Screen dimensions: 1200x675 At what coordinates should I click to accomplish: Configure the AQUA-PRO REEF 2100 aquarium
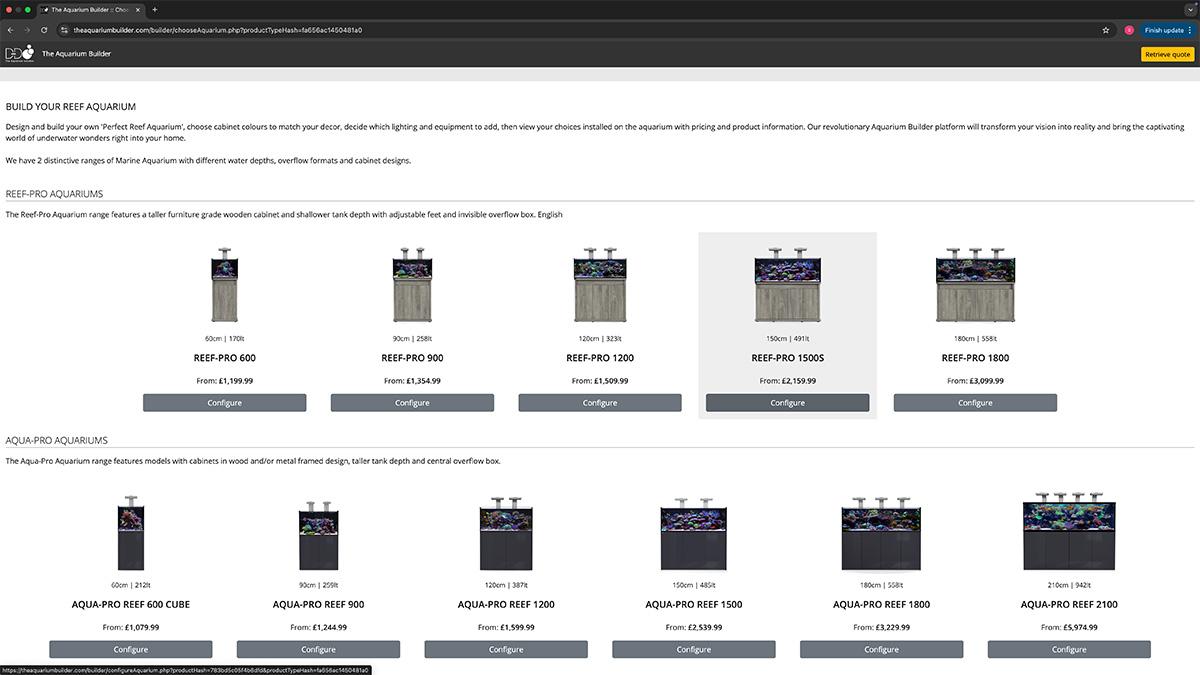(x=1069, y=649)
